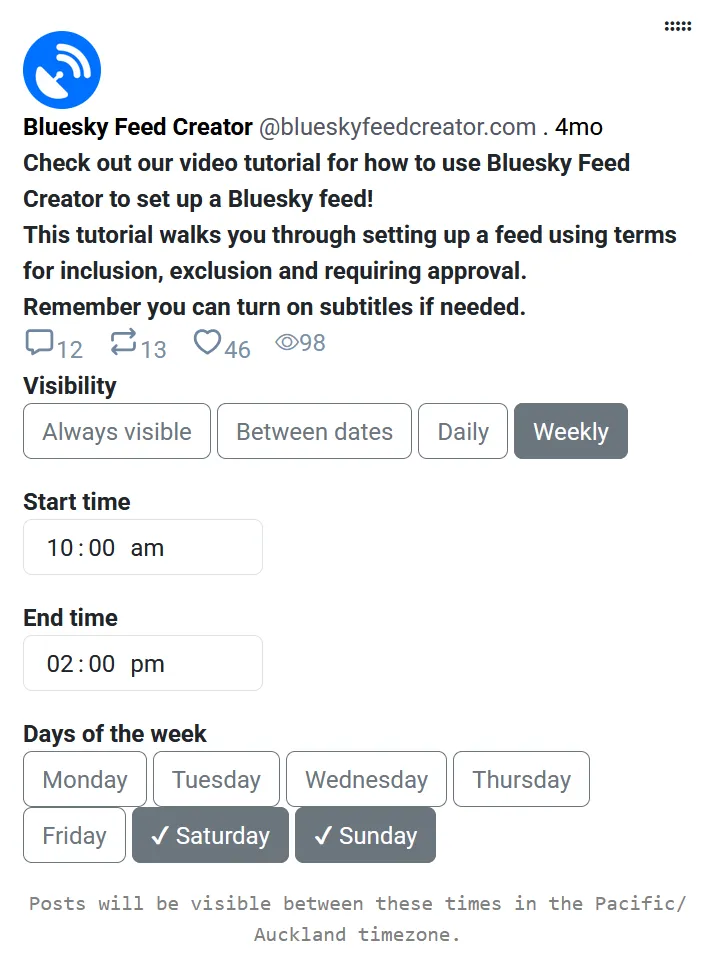The width and height of the screenshot is (717, 971).
Task: Click the reply comment icon
Action: tap(39, 343)
